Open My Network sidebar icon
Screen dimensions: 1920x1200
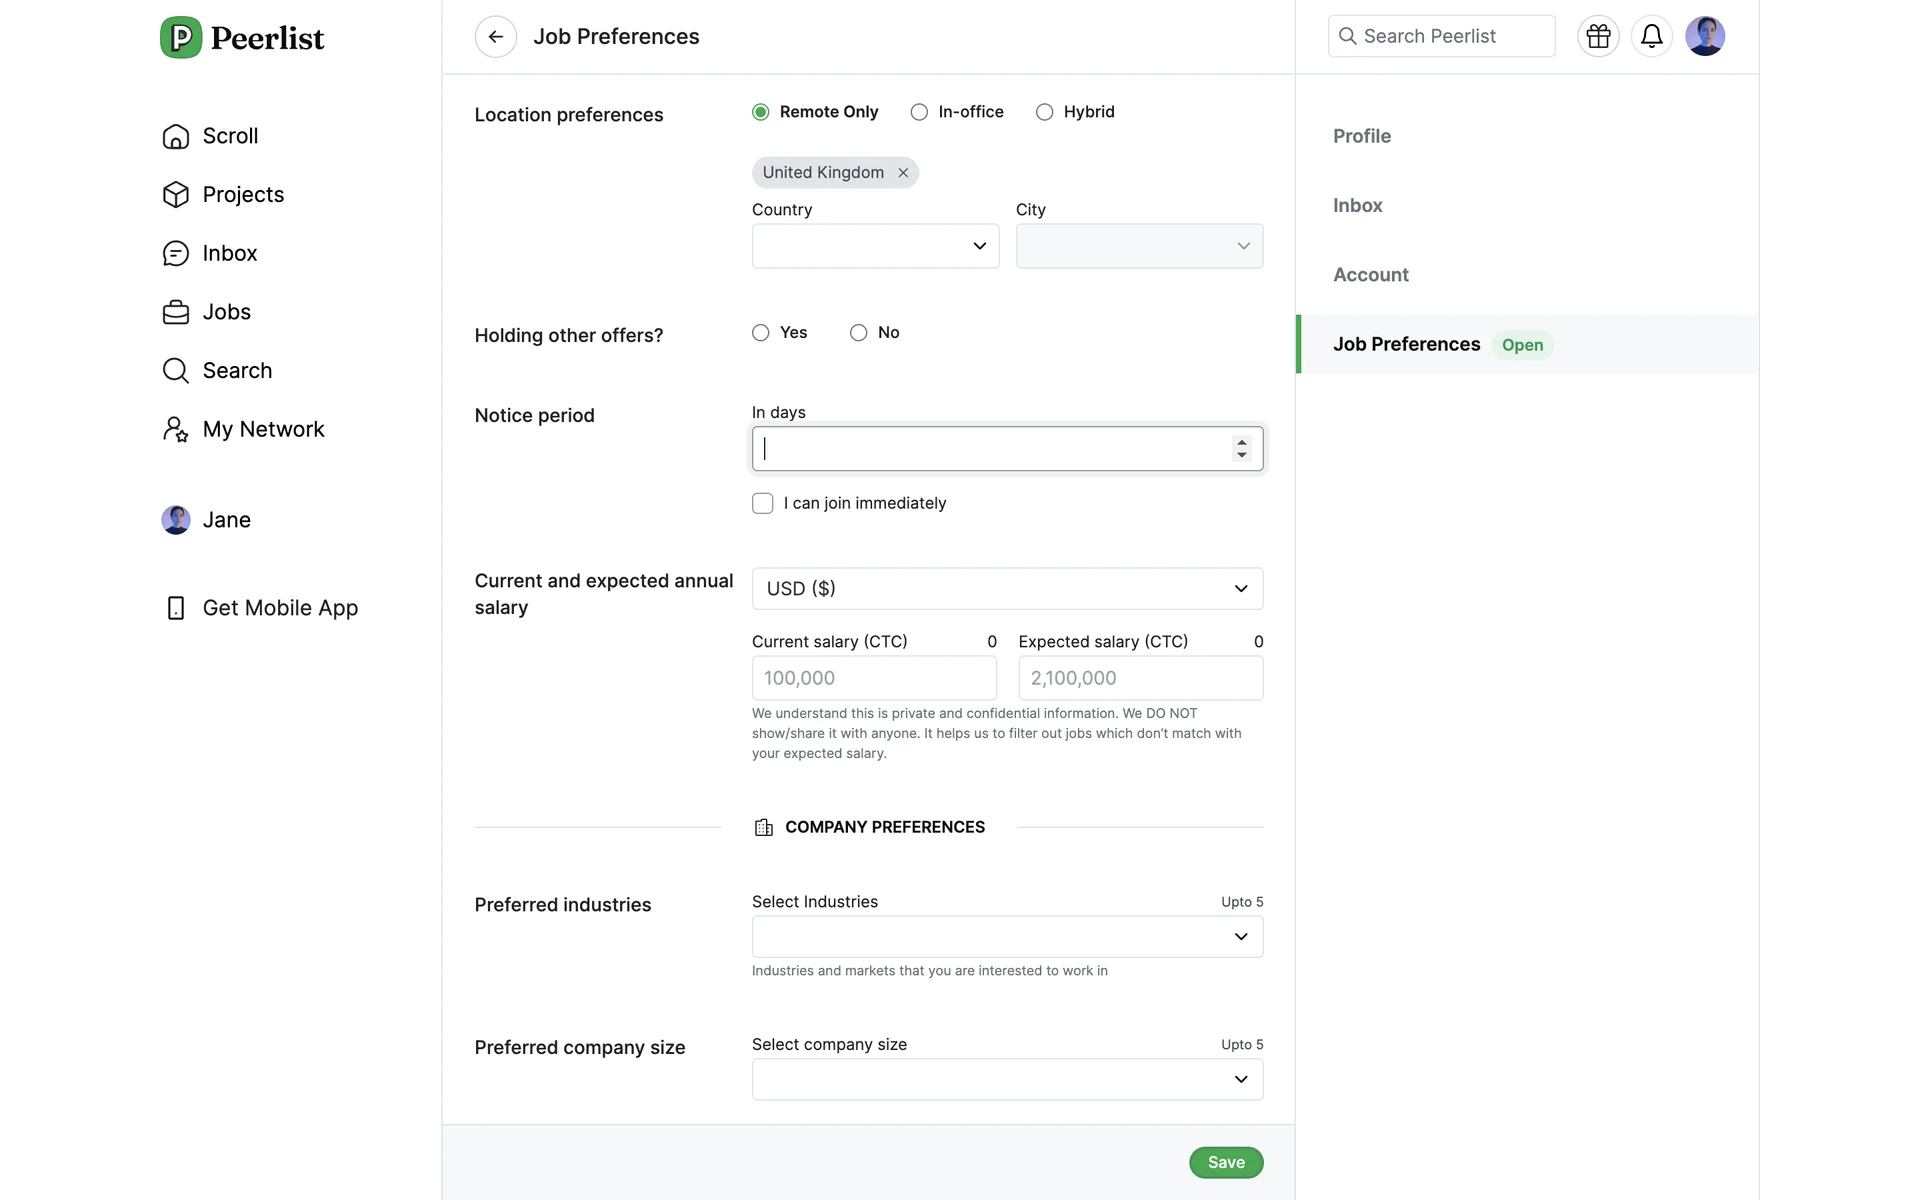(x=176, y=429)
